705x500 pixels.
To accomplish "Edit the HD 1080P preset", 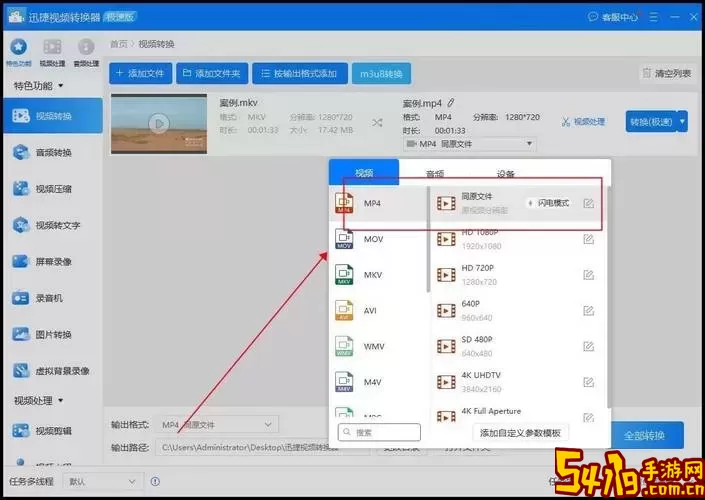I will [x=589, y=239].
